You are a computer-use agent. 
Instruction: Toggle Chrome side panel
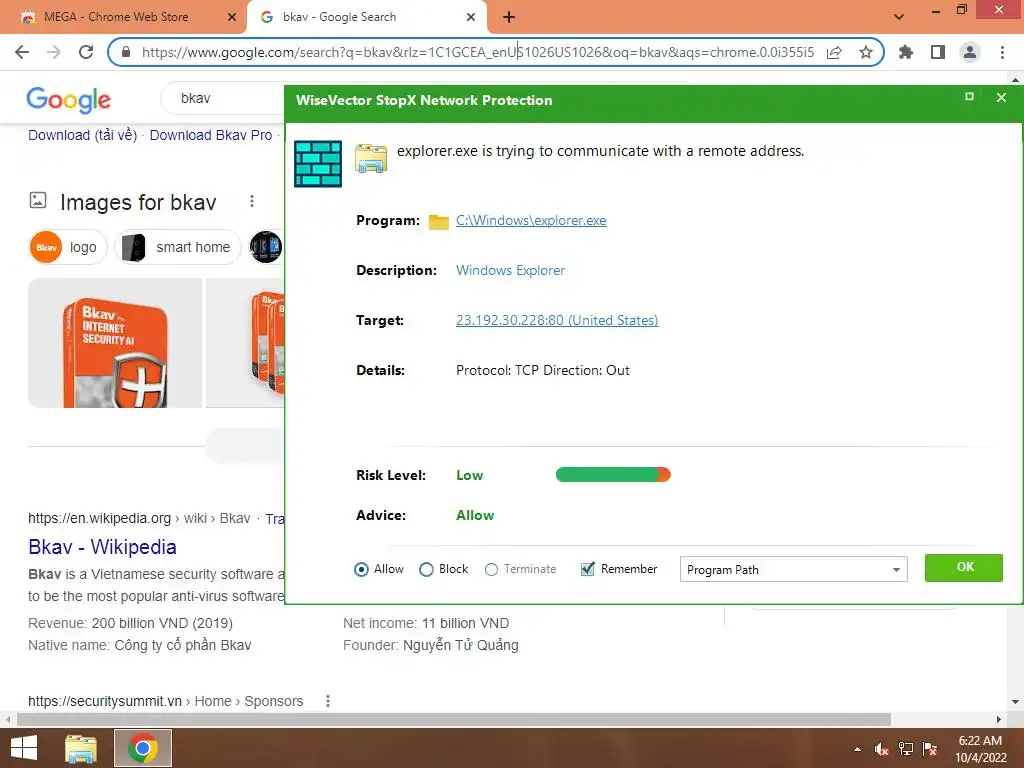point(938,52)
